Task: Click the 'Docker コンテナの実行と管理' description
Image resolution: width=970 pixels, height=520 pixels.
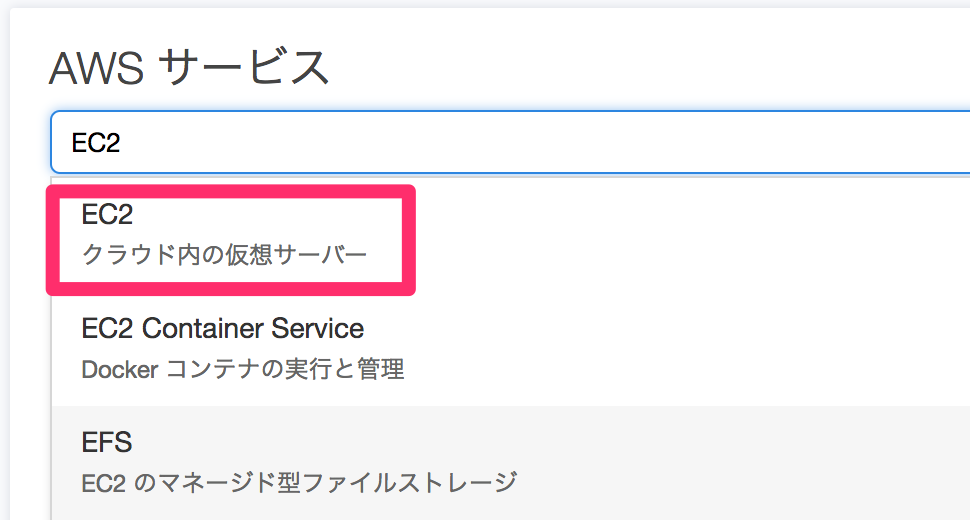Action: coord(242,369)
